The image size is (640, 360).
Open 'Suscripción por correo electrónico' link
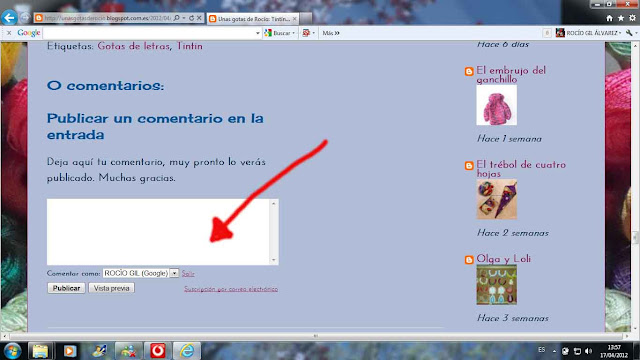231,289
